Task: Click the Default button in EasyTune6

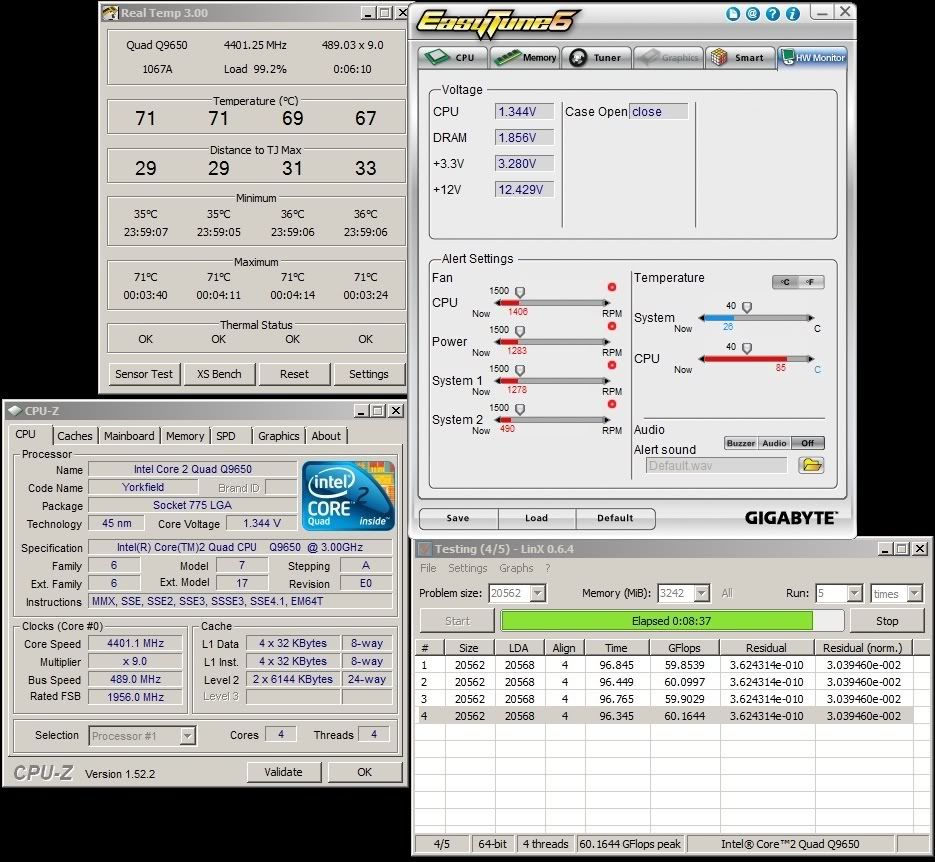Action: coord(615,518)
